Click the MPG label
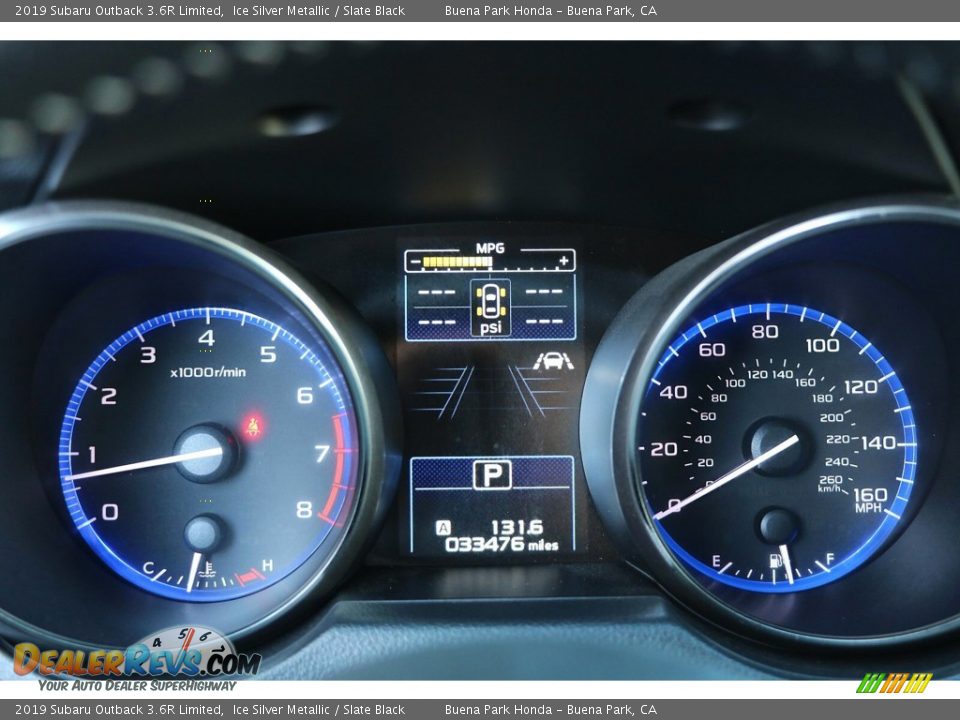The height and width of the screenshot is (720, 960). [x=490, y=248]
